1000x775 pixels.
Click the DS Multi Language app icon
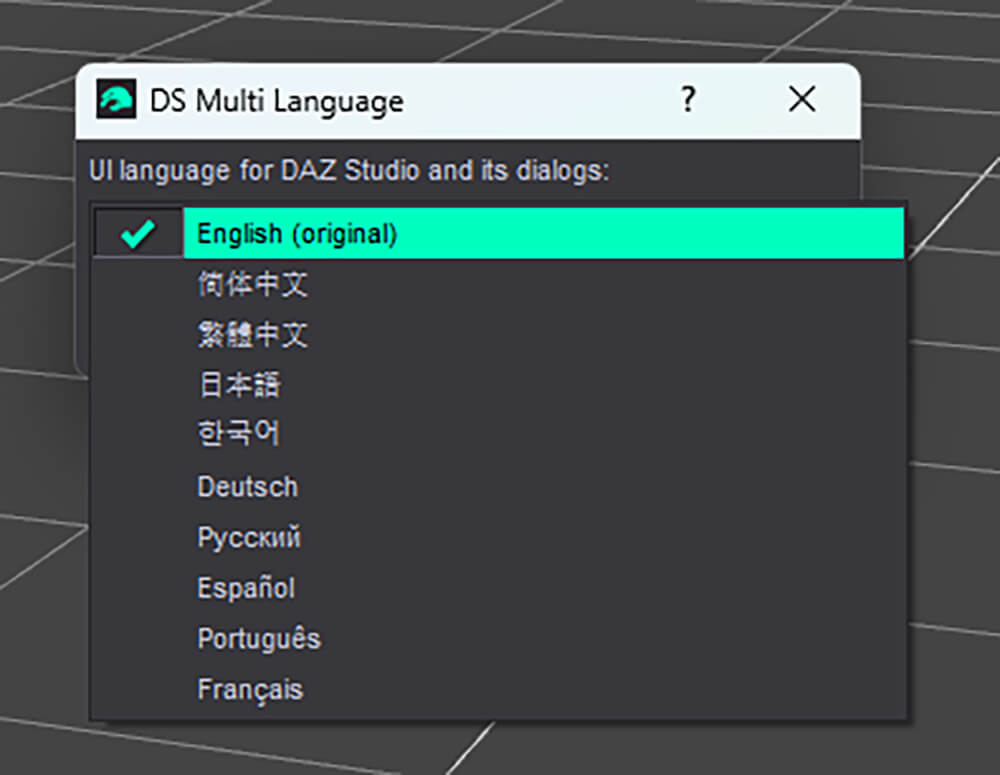116,99
